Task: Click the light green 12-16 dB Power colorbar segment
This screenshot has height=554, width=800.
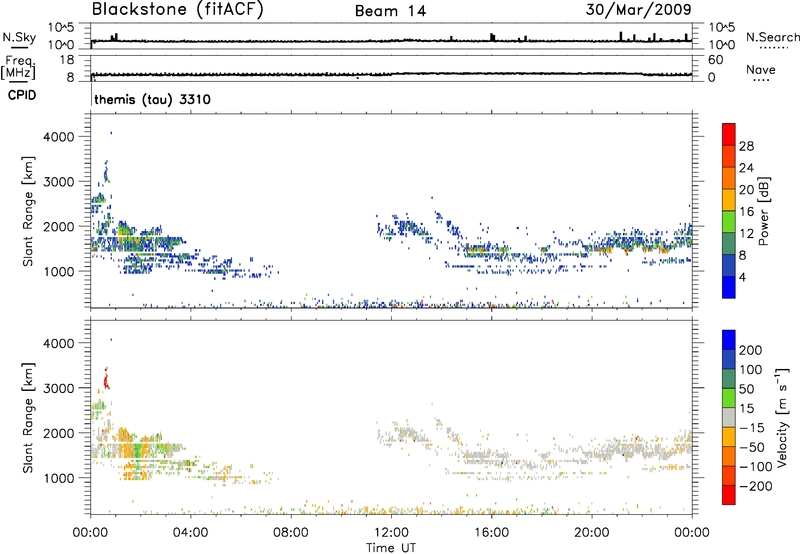Action: [x=729, y=221]
